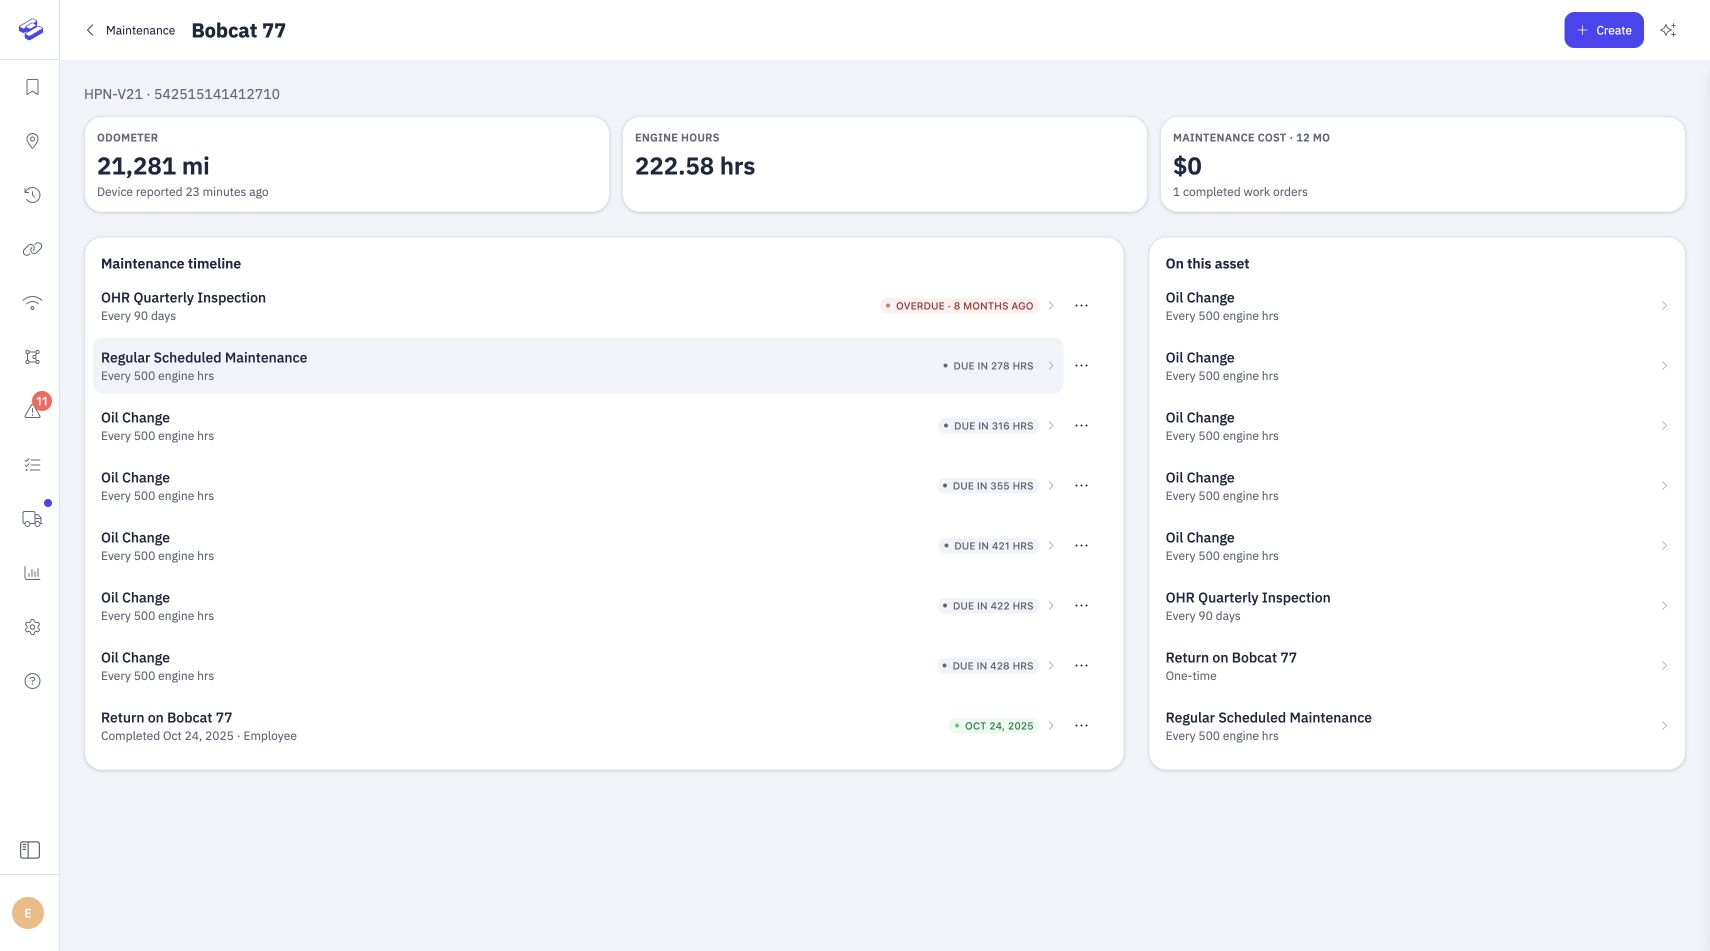Image resolution: width=1710 pixels, height=951 pixels.
Task: Expand chevron beside Due in 428 hrs badge
Action: [1051, 666]
